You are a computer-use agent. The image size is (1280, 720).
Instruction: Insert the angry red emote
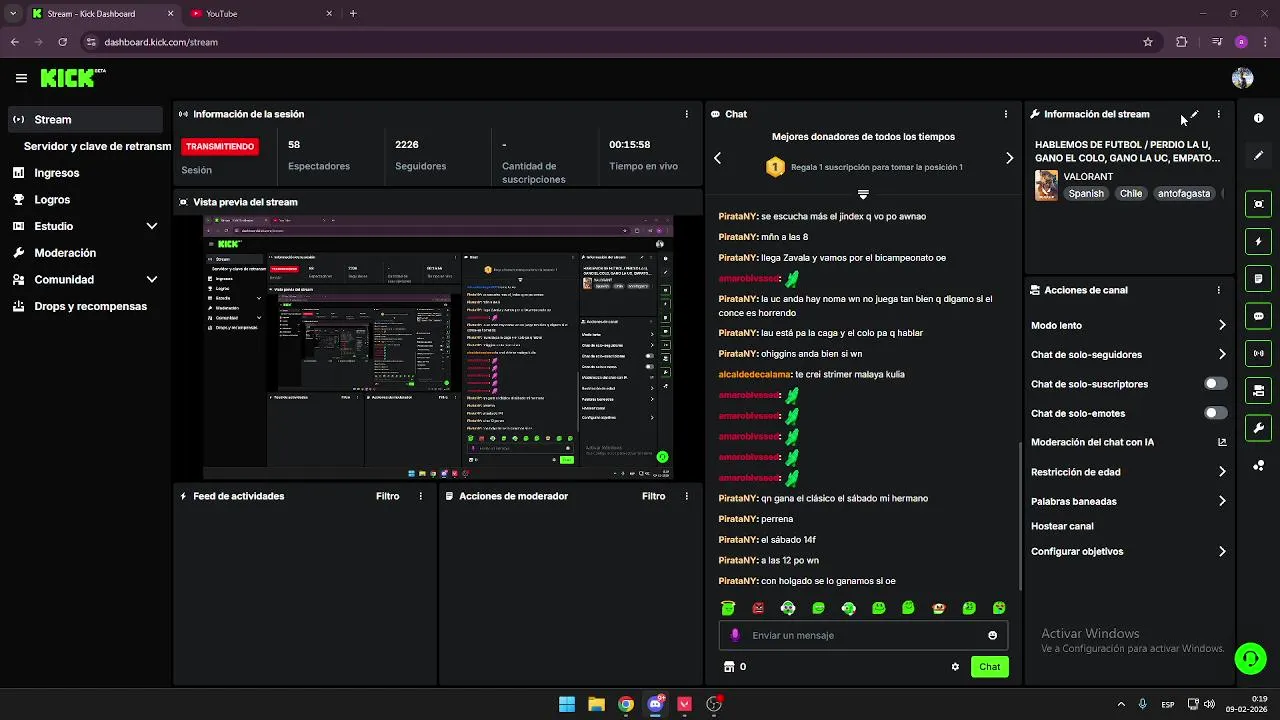point(758,608)
